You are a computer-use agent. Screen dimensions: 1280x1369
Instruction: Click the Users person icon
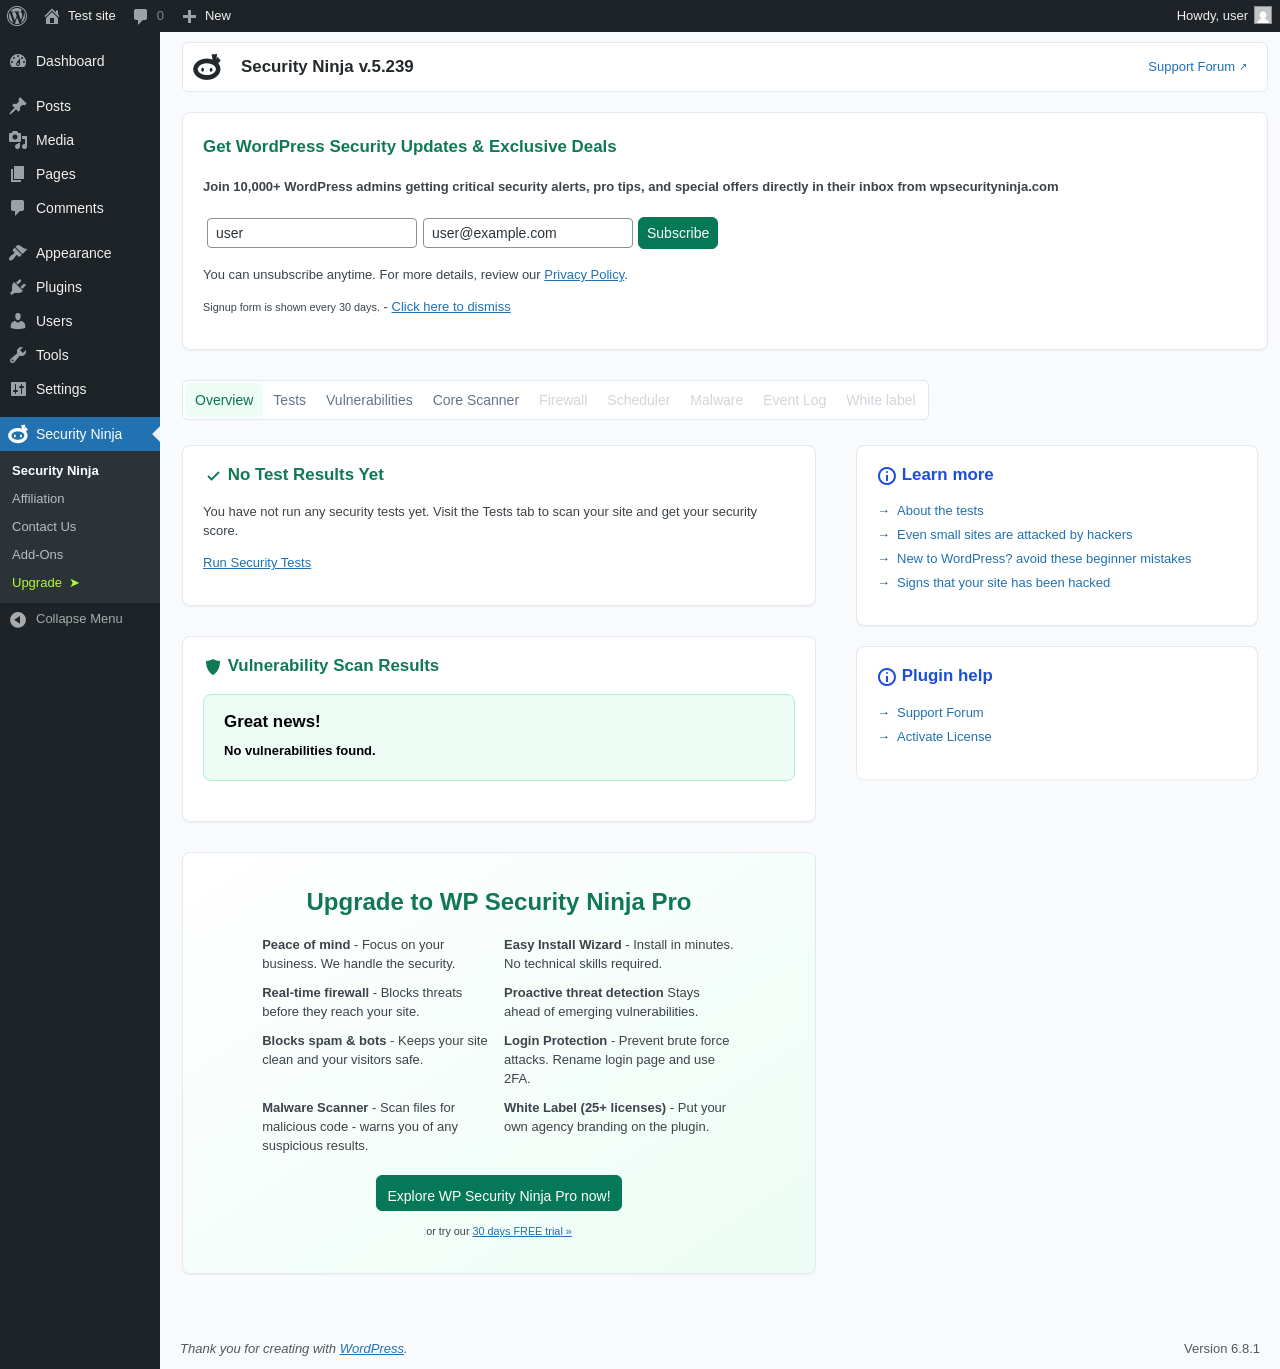(18, 321)
